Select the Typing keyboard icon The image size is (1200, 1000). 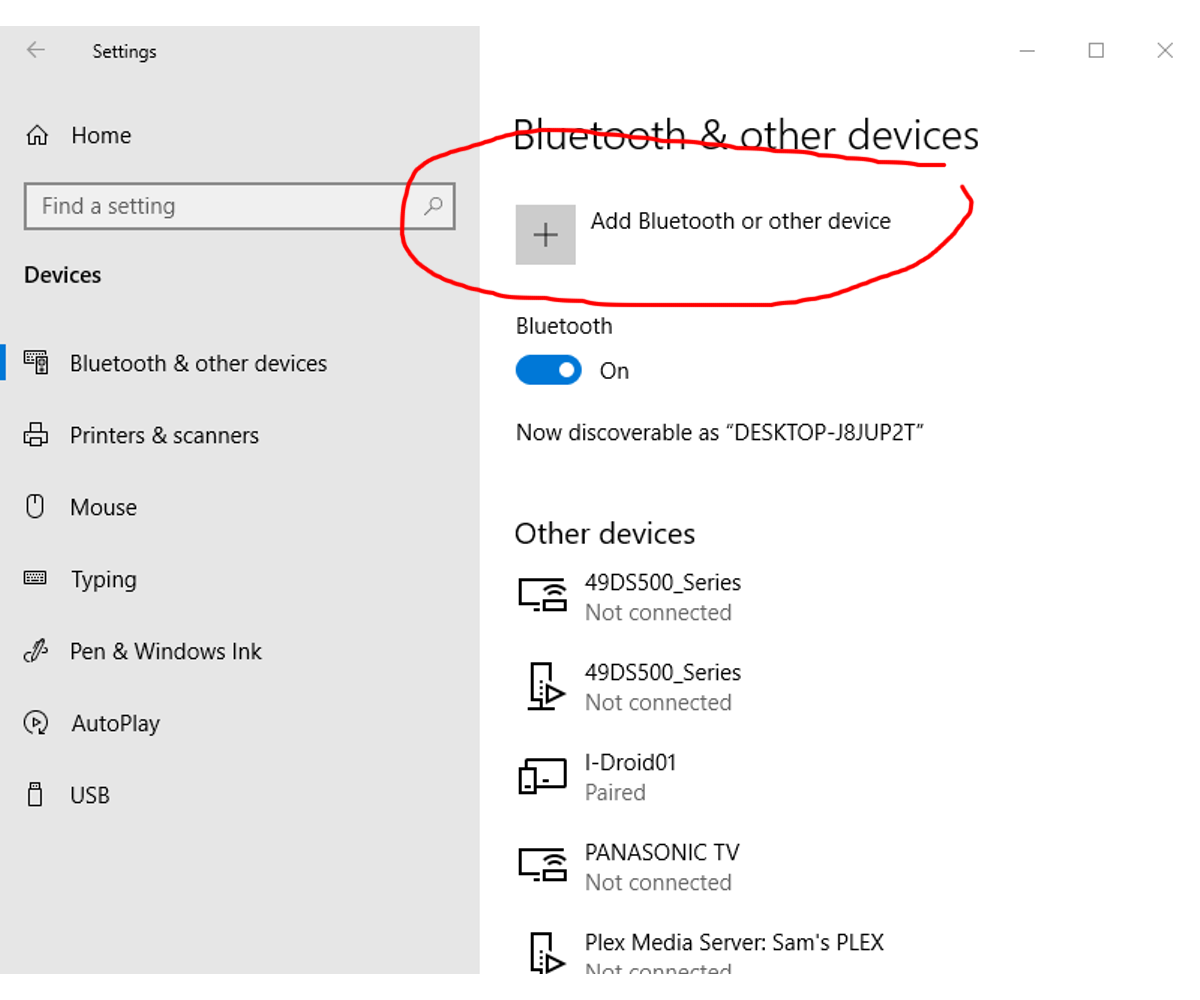click(x=35, y=578)
